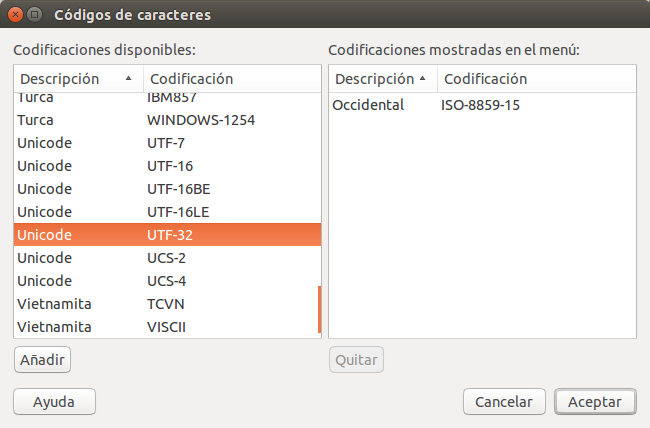Select the Unicode UTF-32 row
This screenshot has width=650, height=428.
point(166,235)
